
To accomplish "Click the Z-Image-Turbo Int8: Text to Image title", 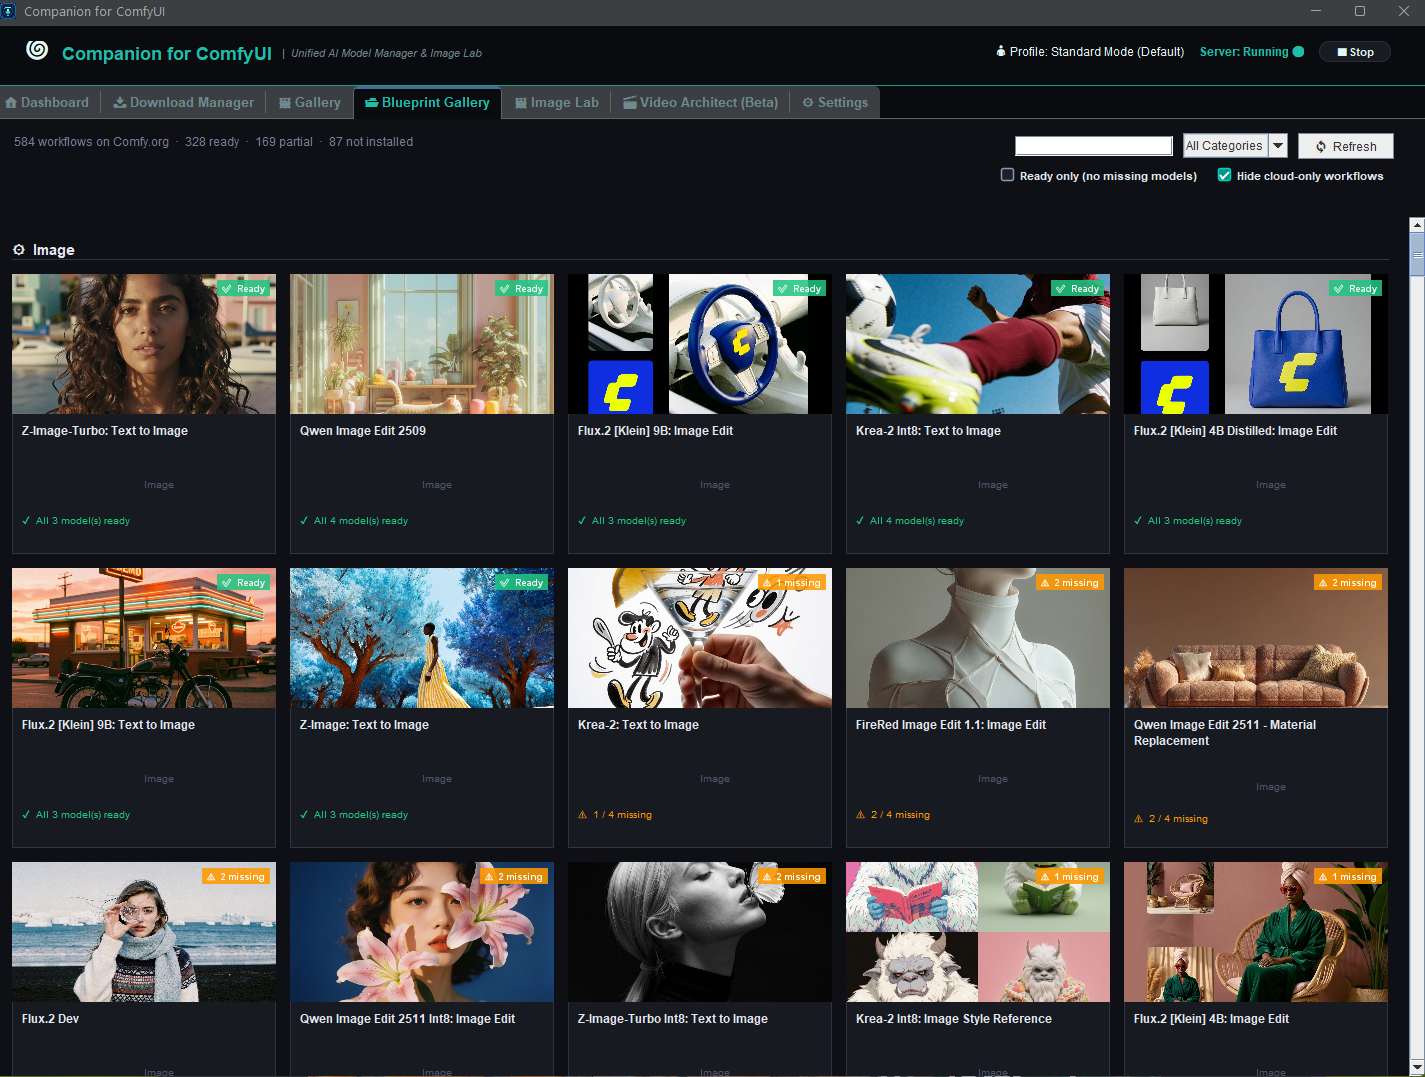I will click(673, 1019).
